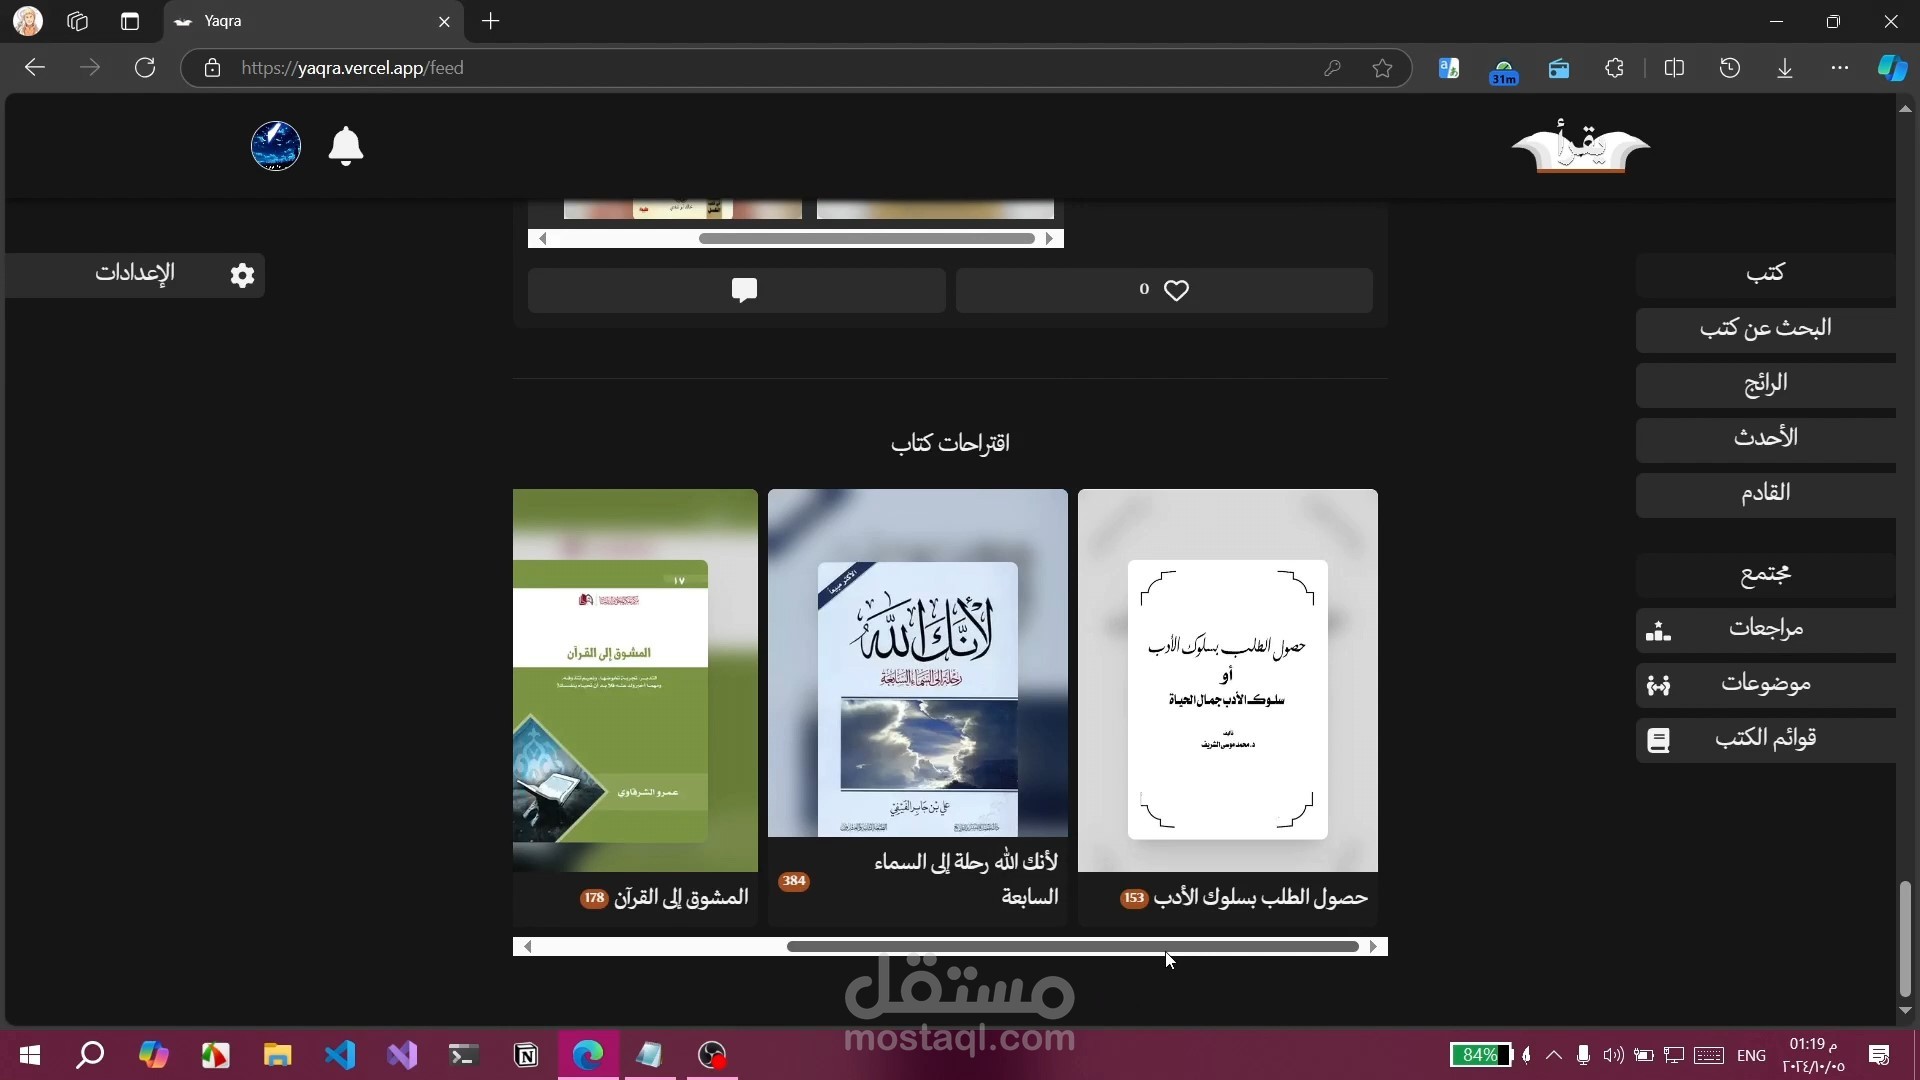Go to الأحدث newest books

(1765, 438)
